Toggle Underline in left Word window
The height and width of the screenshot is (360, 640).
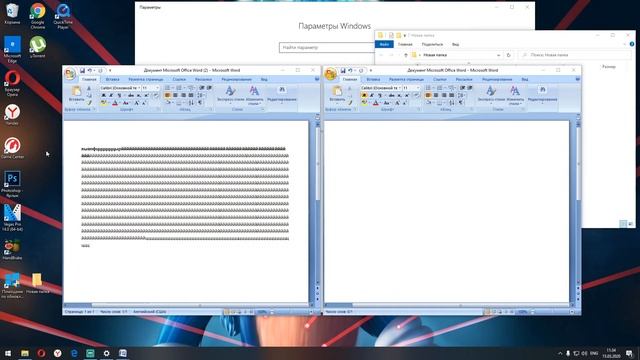click(x=119, y=95)
